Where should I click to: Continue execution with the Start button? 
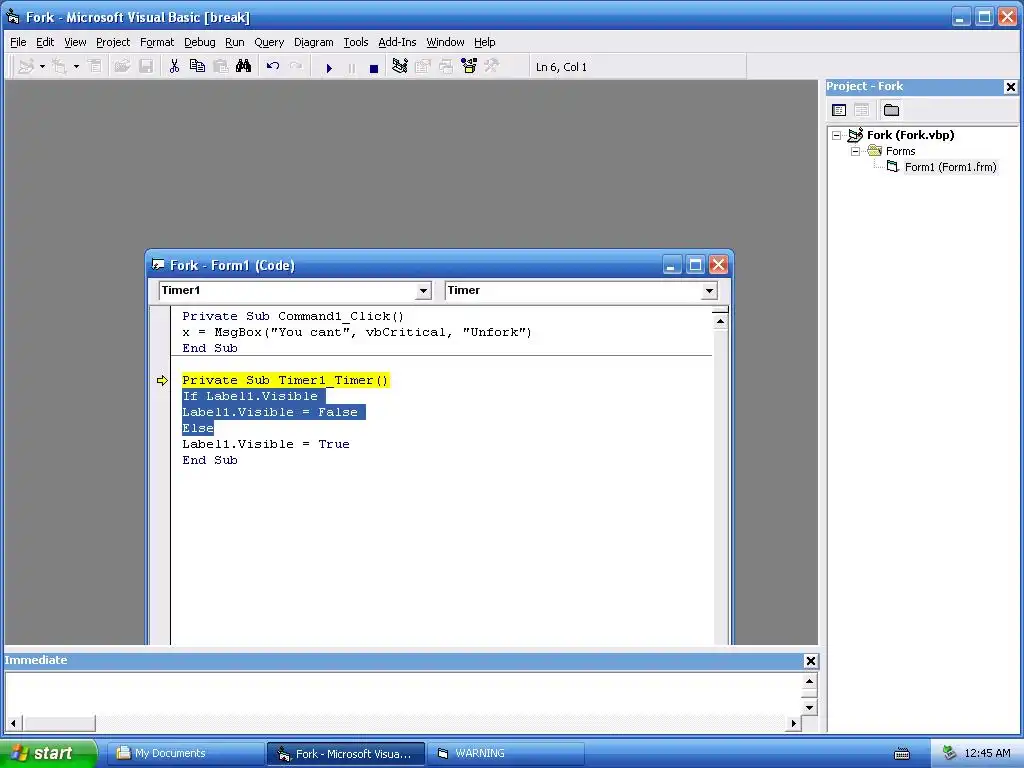pos(329,67)
